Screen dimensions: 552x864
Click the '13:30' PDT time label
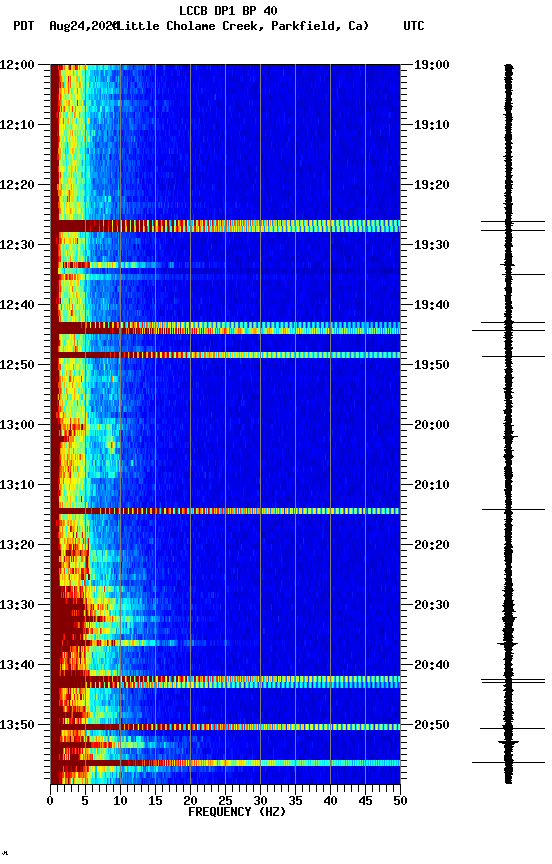17,605
